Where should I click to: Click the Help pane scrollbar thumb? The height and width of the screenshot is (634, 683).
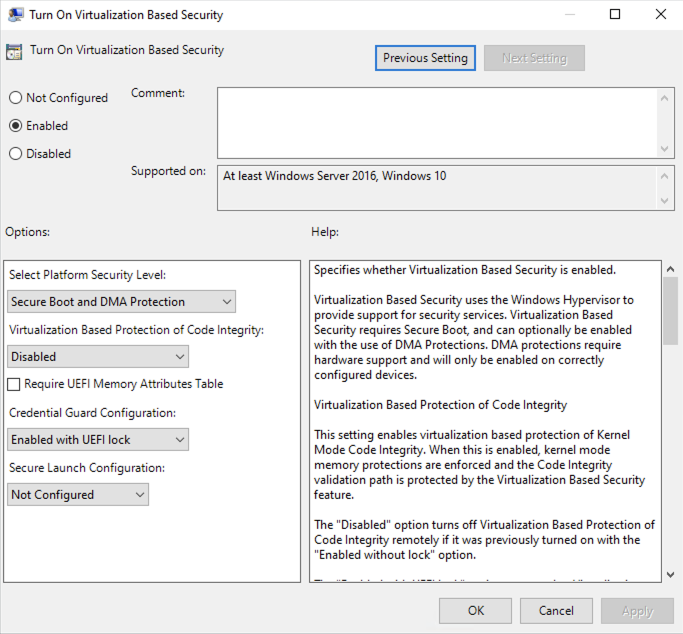click(x=669, y=310)
